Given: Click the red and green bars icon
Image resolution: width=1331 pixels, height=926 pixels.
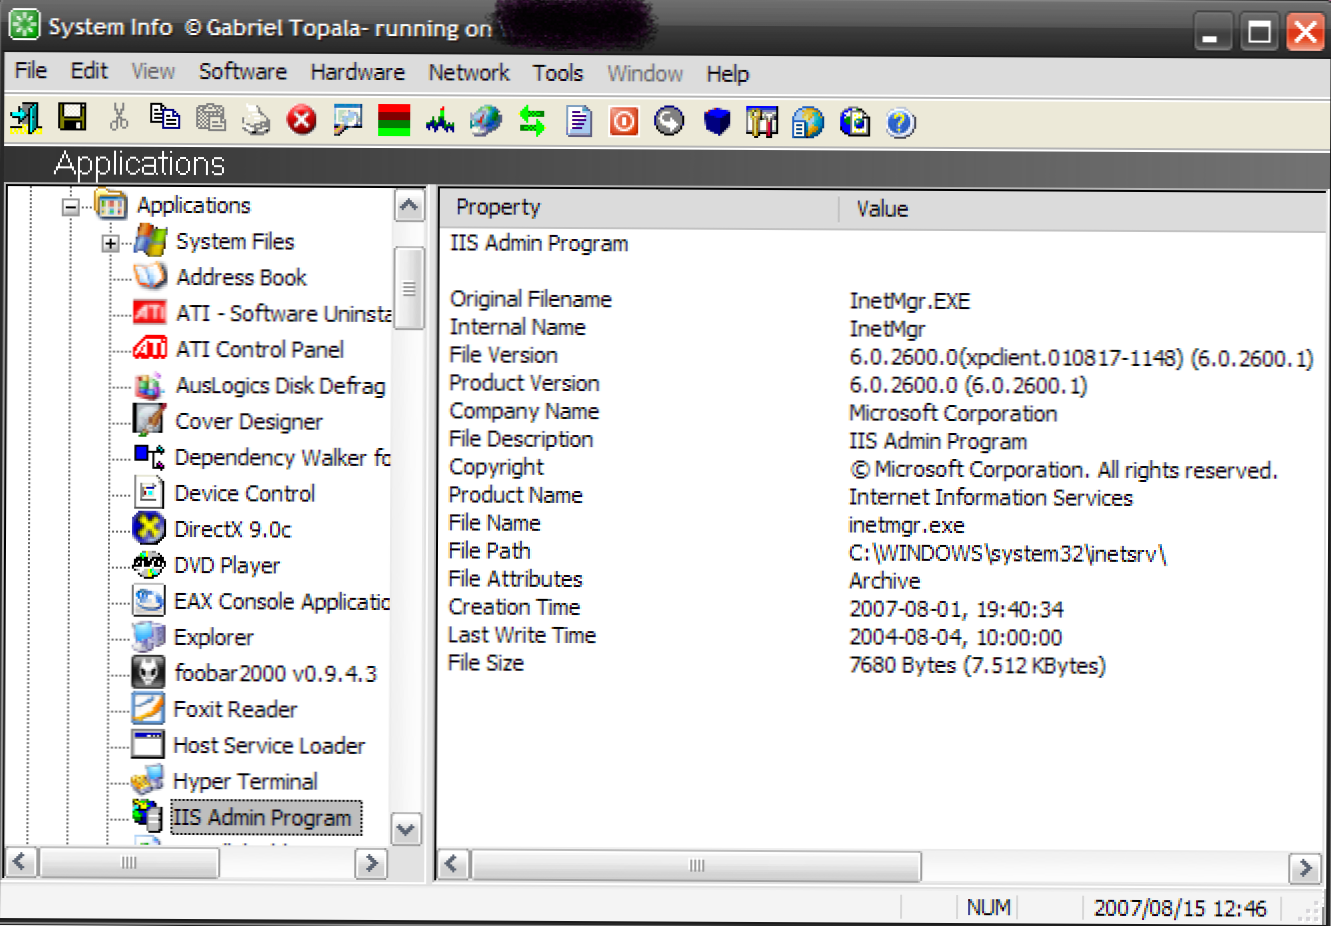Looking at the screenshot, I should 394,121.
